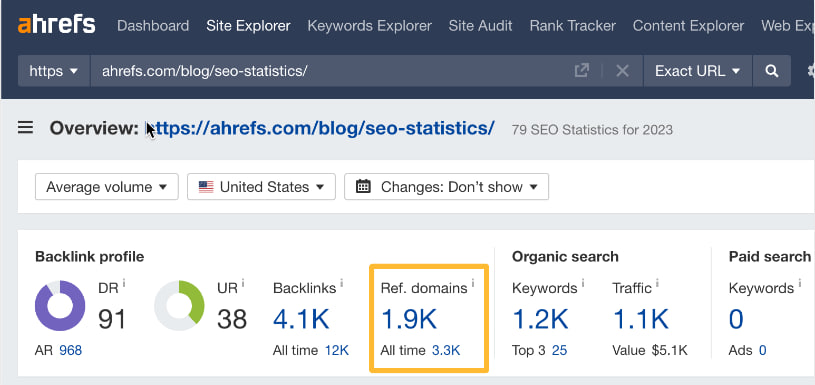Click the 4.1K backlinks number
The width and height of the screenshot is (815, 385).
coord(301,319)
